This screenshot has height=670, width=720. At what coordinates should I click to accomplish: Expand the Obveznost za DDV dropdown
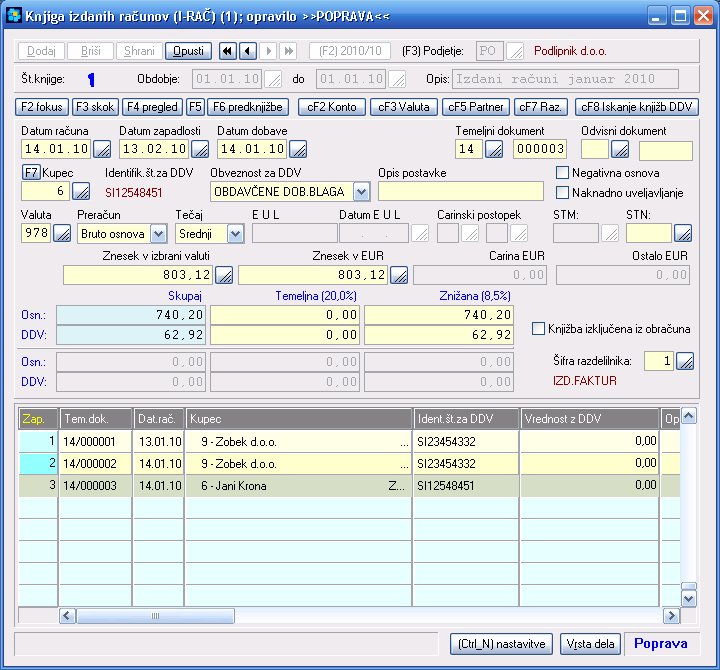[361, 191]
